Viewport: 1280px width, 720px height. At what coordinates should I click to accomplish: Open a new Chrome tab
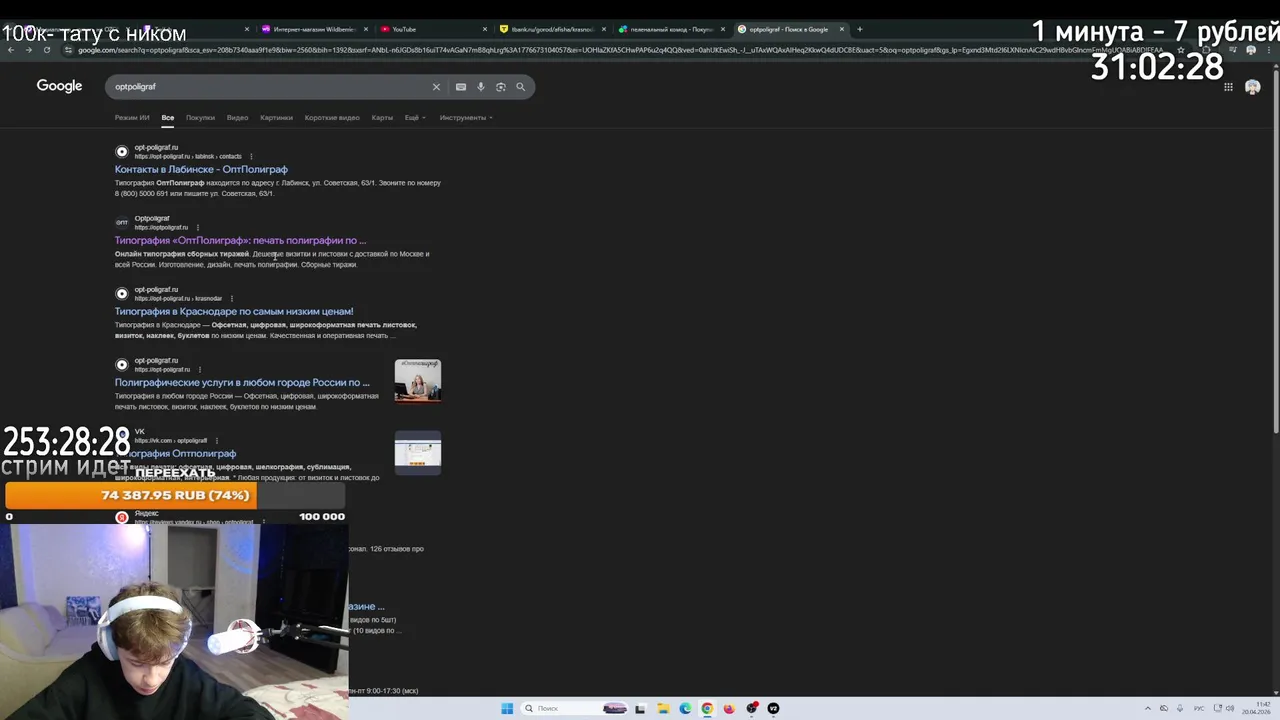tap(859, 29)
